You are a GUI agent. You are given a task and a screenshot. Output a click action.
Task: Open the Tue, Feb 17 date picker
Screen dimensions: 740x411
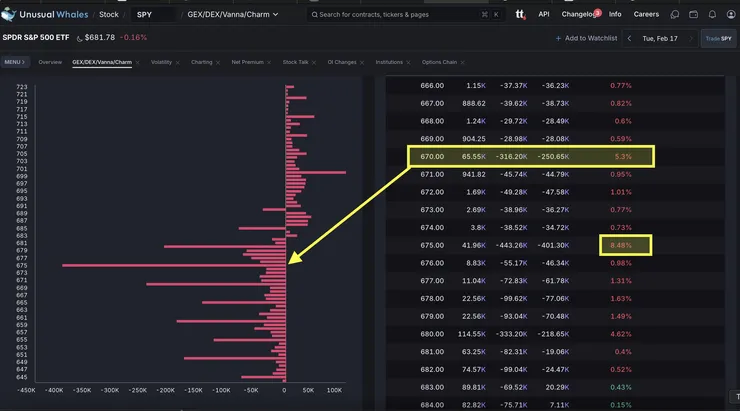point(660,39)
